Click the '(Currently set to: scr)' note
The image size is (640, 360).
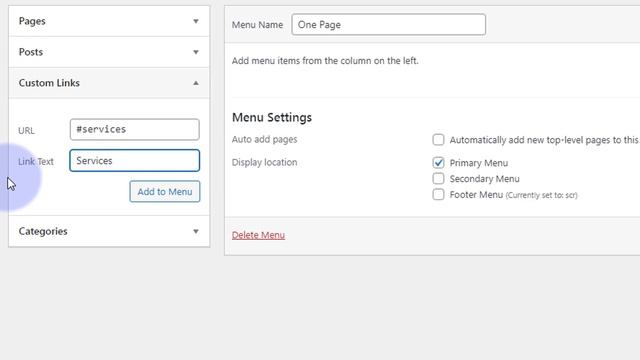coord(542,195)
